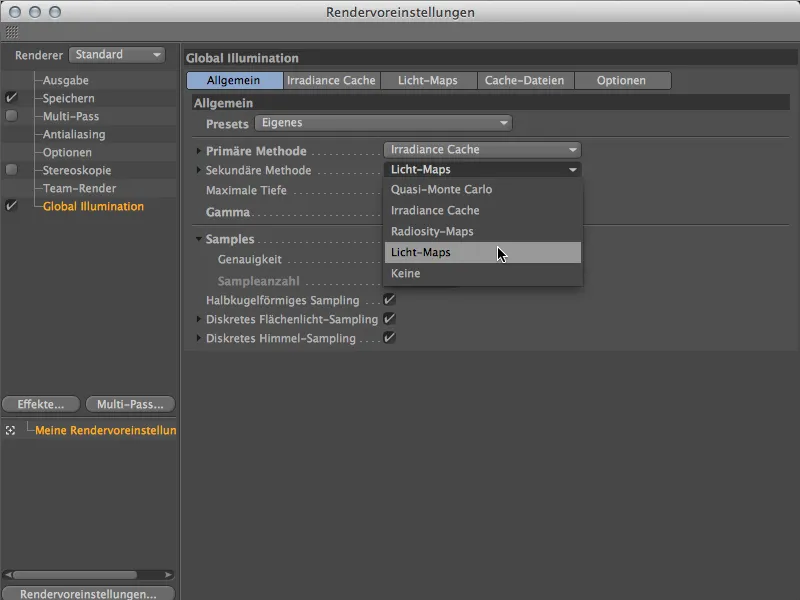Image resolution: width=800 pixels, height=600 pixels.
Task: Click the Effekte... button
Action: pos(41,404)
